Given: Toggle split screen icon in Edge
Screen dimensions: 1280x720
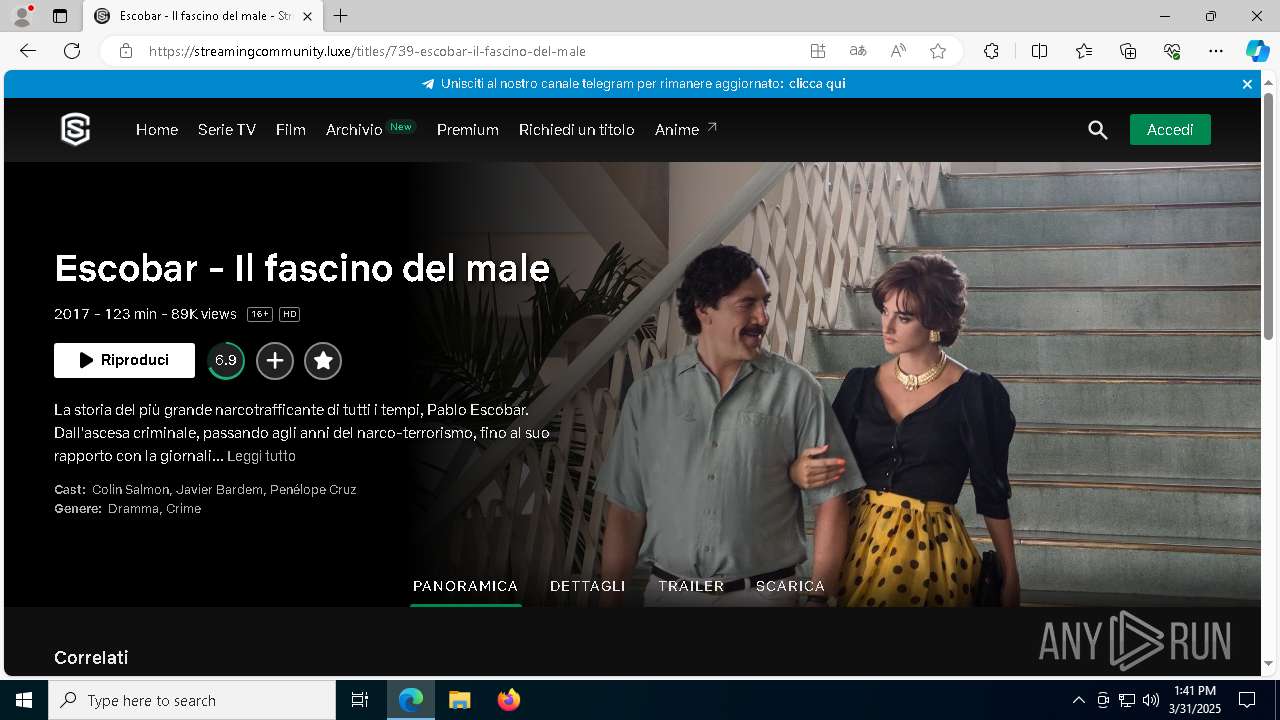Looking at the screenshot, I should tap(1039, 51).
